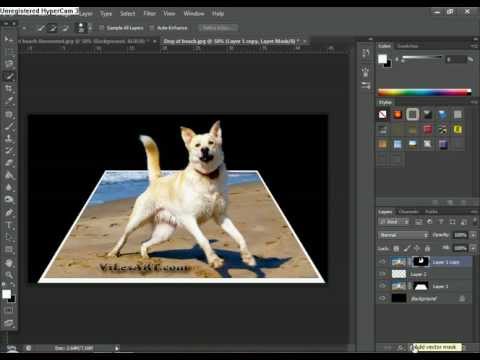Image resolution: width=480 pixels, height=360 pixels.
Task: Open the Opacity slider arrow
Action: coord(473,235)
